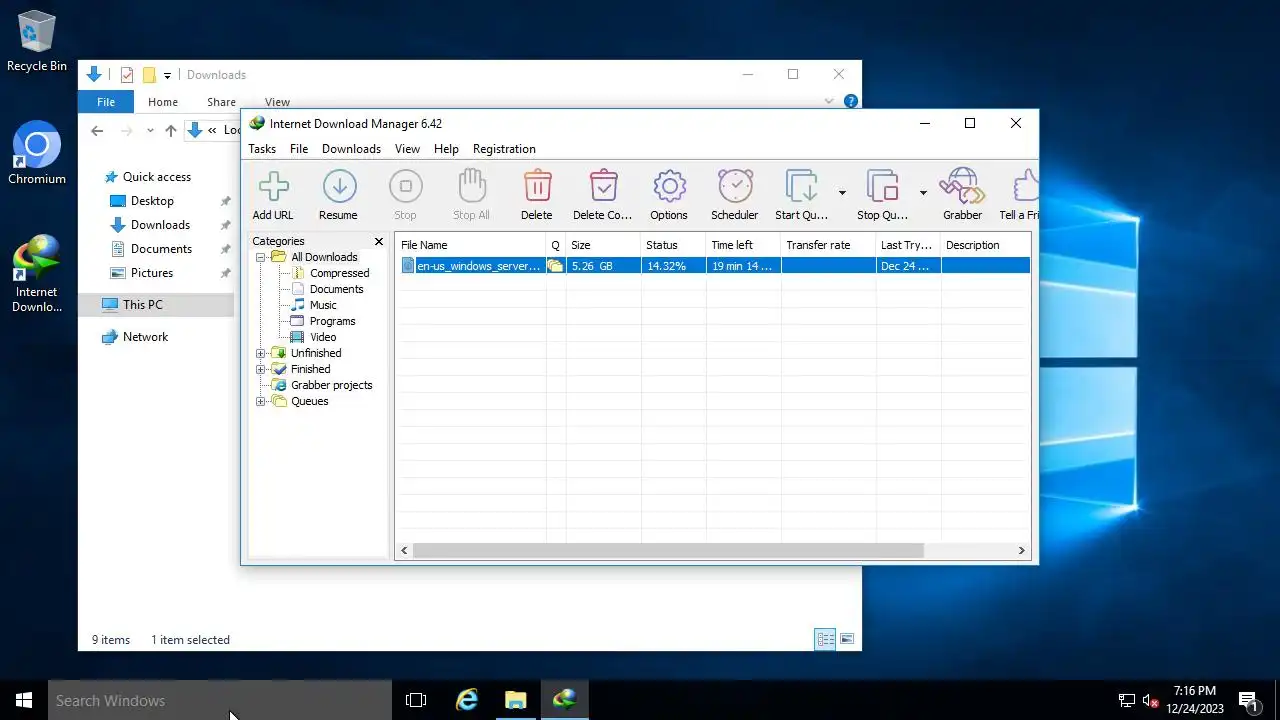Click the horizontal scrollbar right arrow

coord(1021,550)
